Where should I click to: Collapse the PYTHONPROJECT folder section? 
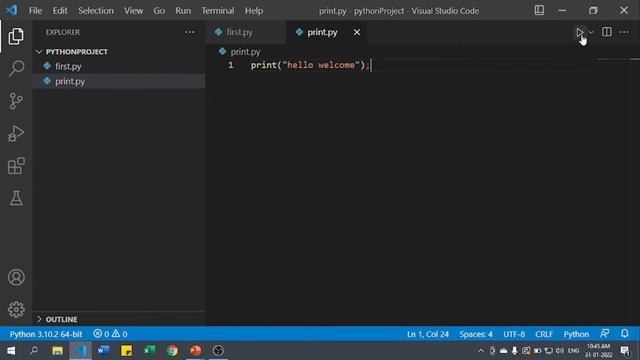pyautogui.click(x=77, y=52)
